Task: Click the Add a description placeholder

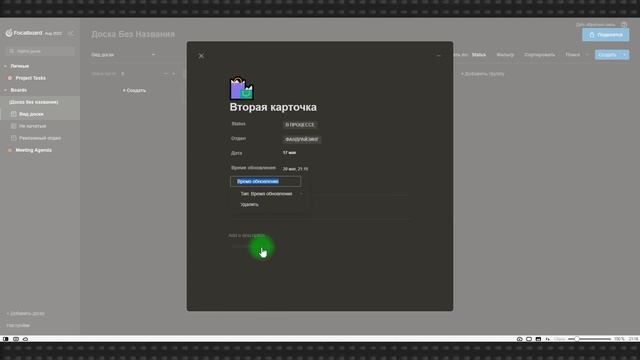Action: 247,236
